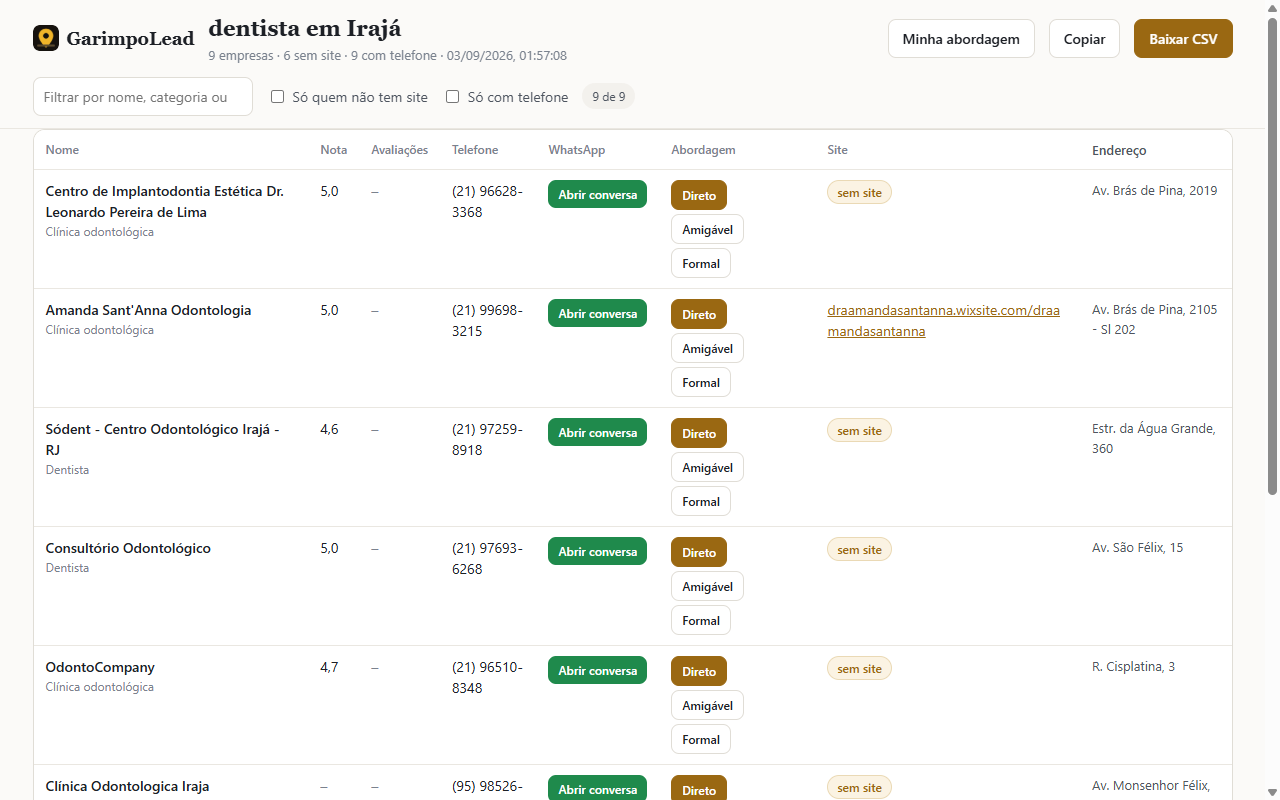
Task: Open WhatsApp conversation for Centro de Implantodontia
Action: [x=597, y=194]
